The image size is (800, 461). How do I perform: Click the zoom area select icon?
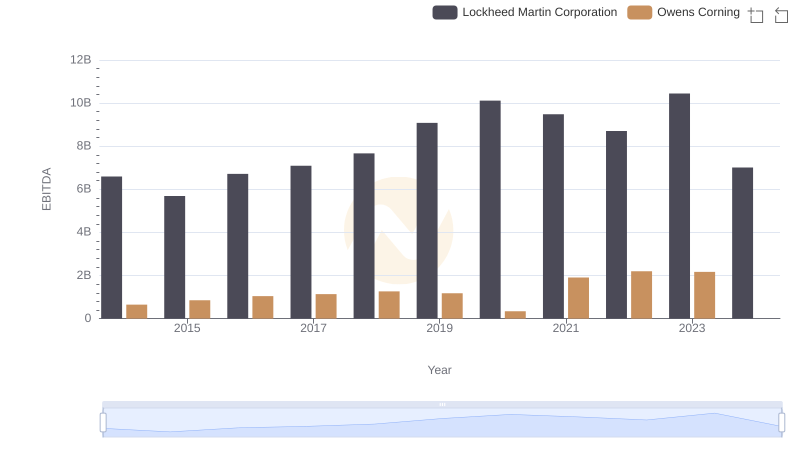(756, 14)
